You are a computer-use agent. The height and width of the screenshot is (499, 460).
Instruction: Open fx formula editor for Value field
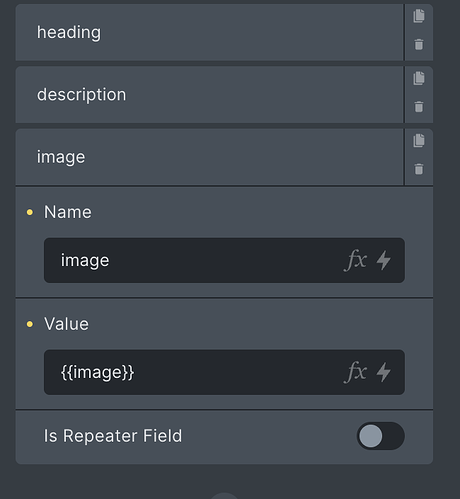355,372
